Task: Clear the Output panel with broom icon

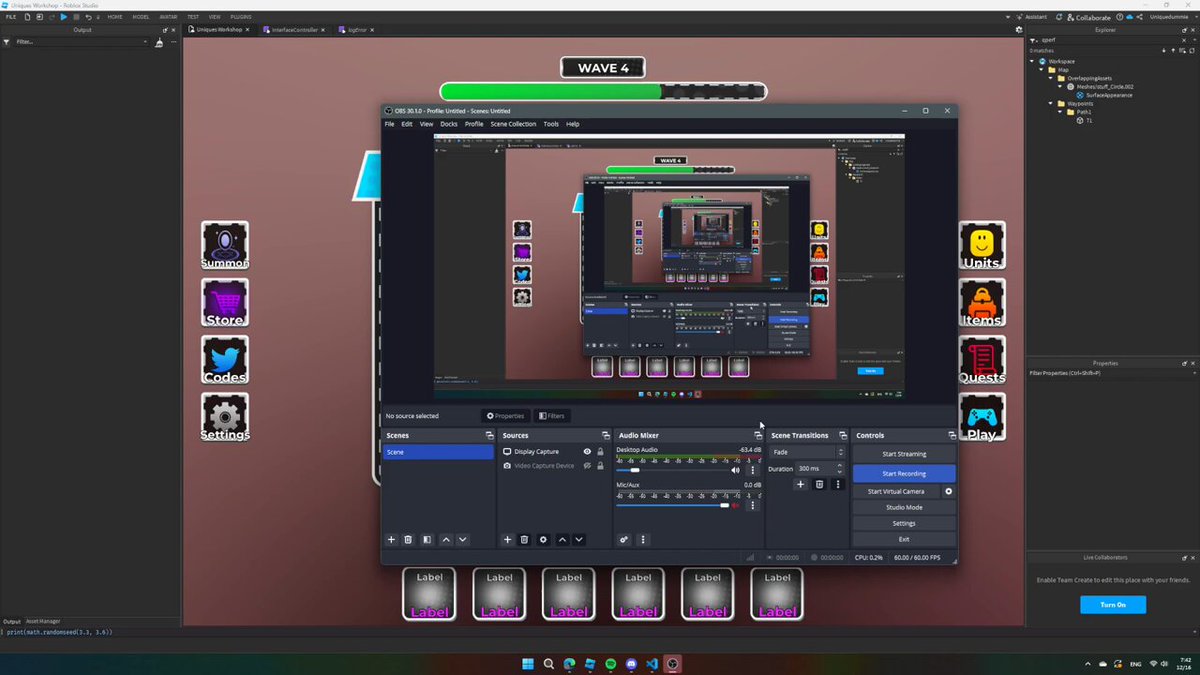Action: click(159, 42)
